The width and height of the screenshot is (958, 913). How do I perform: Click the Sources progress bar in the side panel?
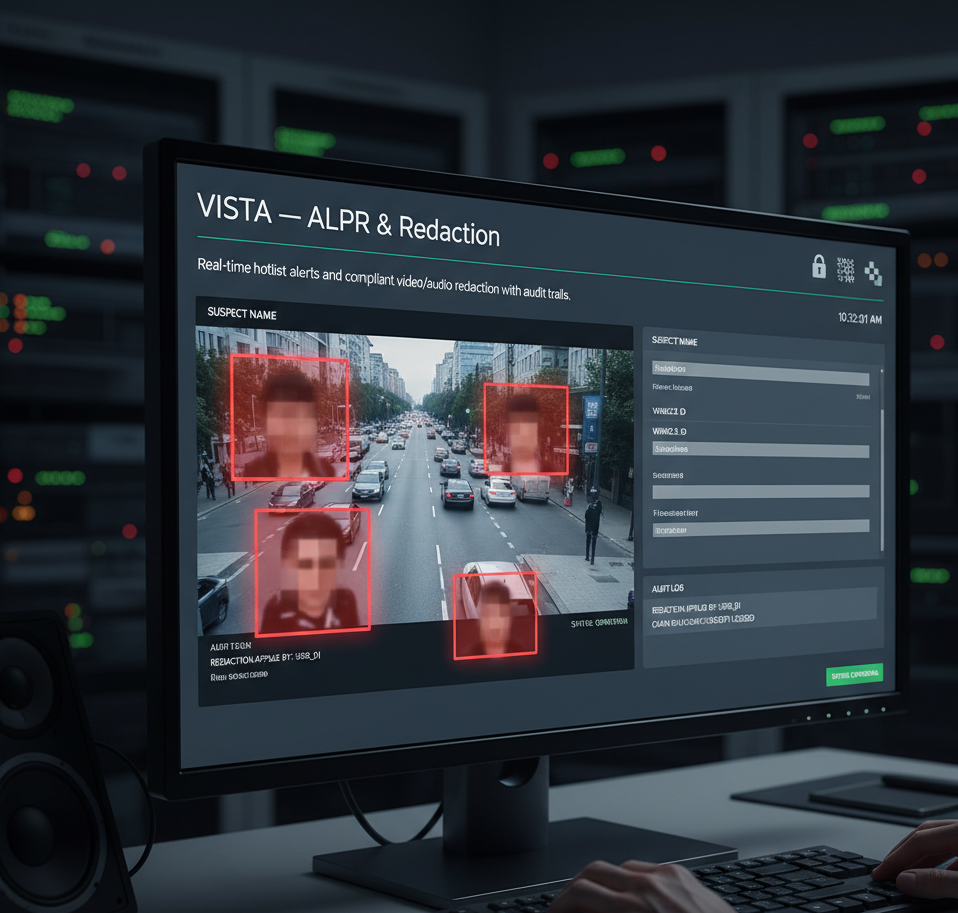click(x=760, y=491)
